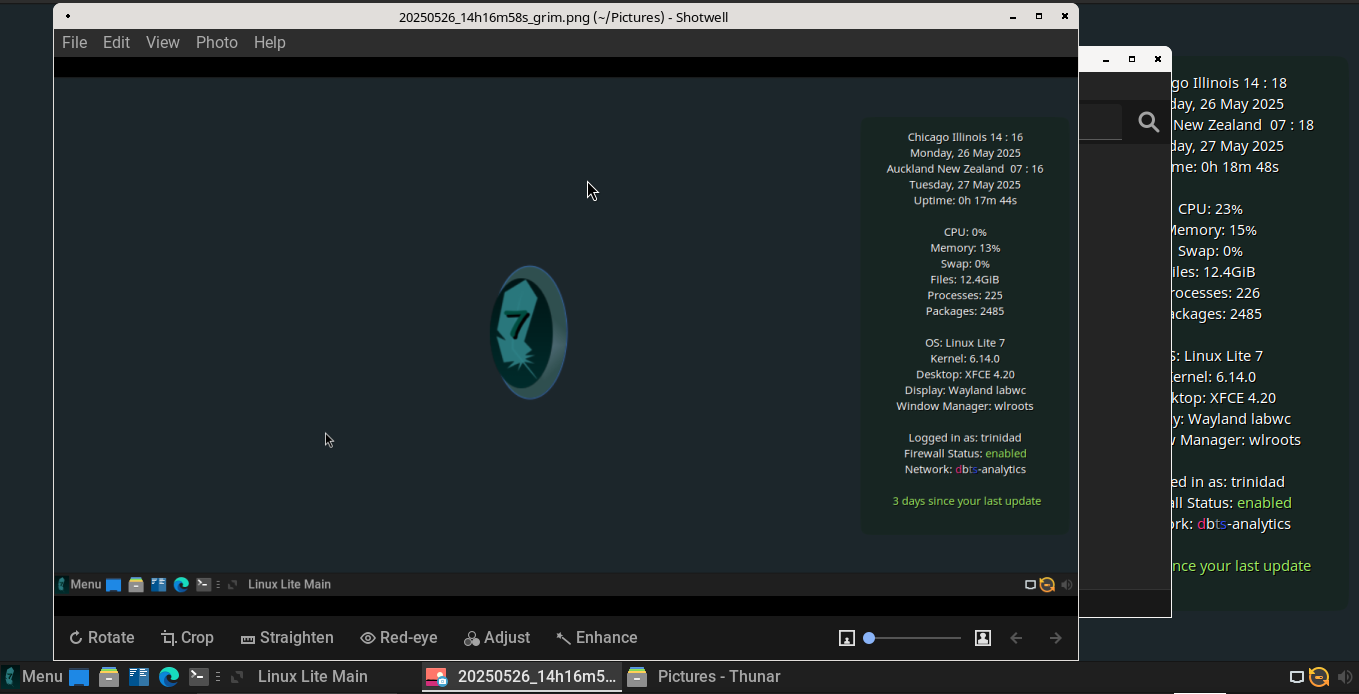The height and width of the screenshot is (694, 1359).
Task: Click the panel separator handle after terminal
Action: pyautogui.click(x=218, y=677)
